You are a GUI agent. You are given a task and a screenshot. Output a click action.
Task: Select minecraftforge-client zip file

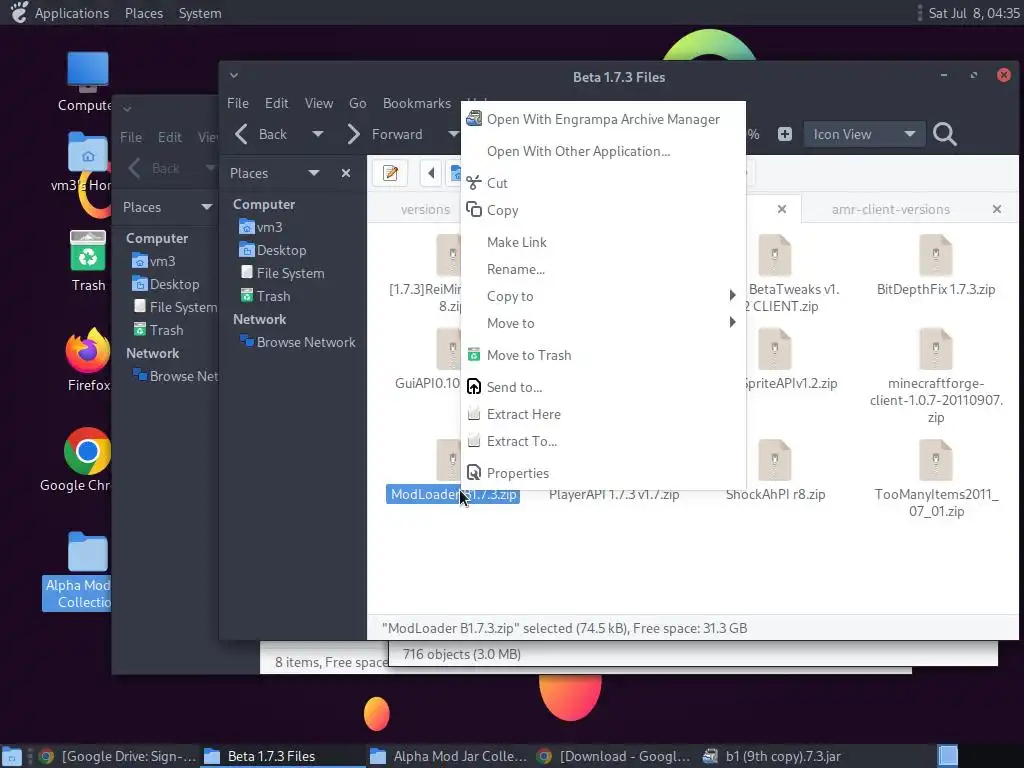[x=936, y=376]
